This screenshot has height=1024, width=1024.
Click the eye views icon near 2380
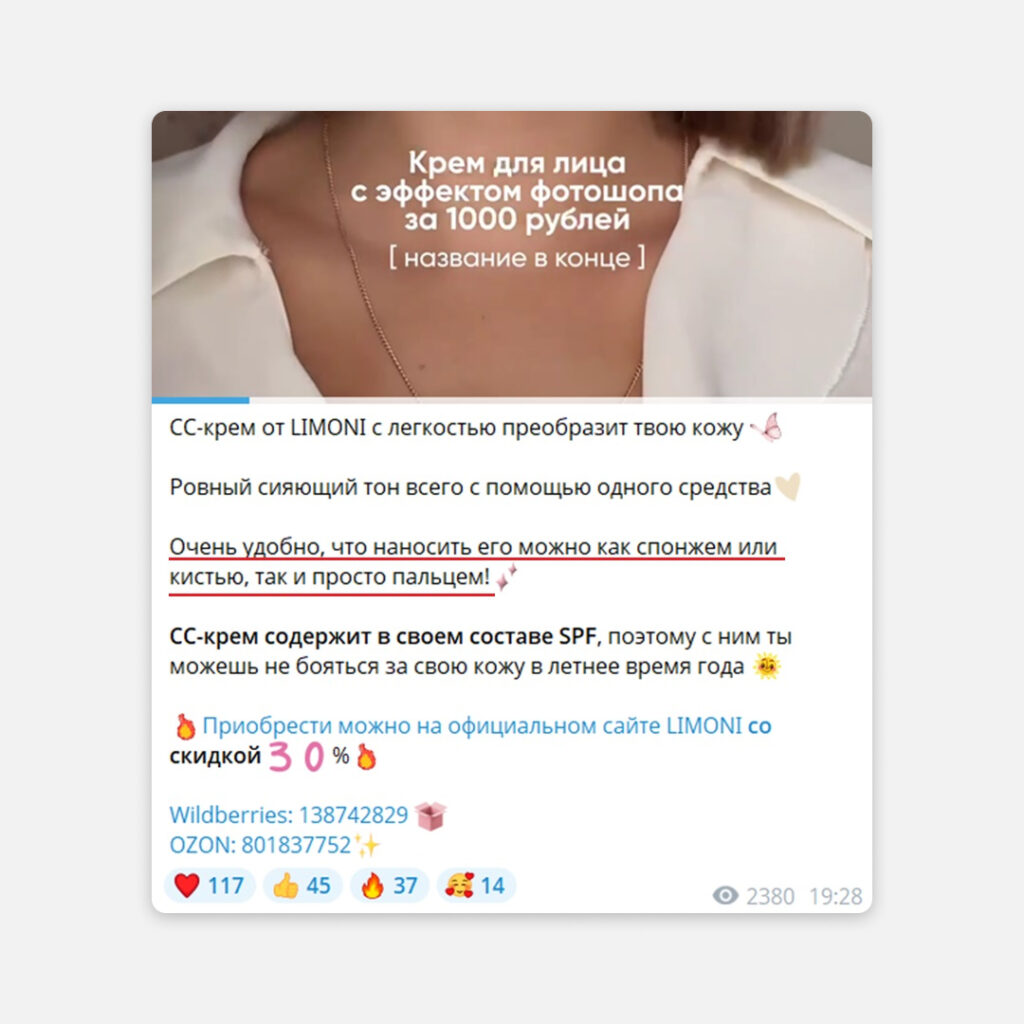[725, 895]
